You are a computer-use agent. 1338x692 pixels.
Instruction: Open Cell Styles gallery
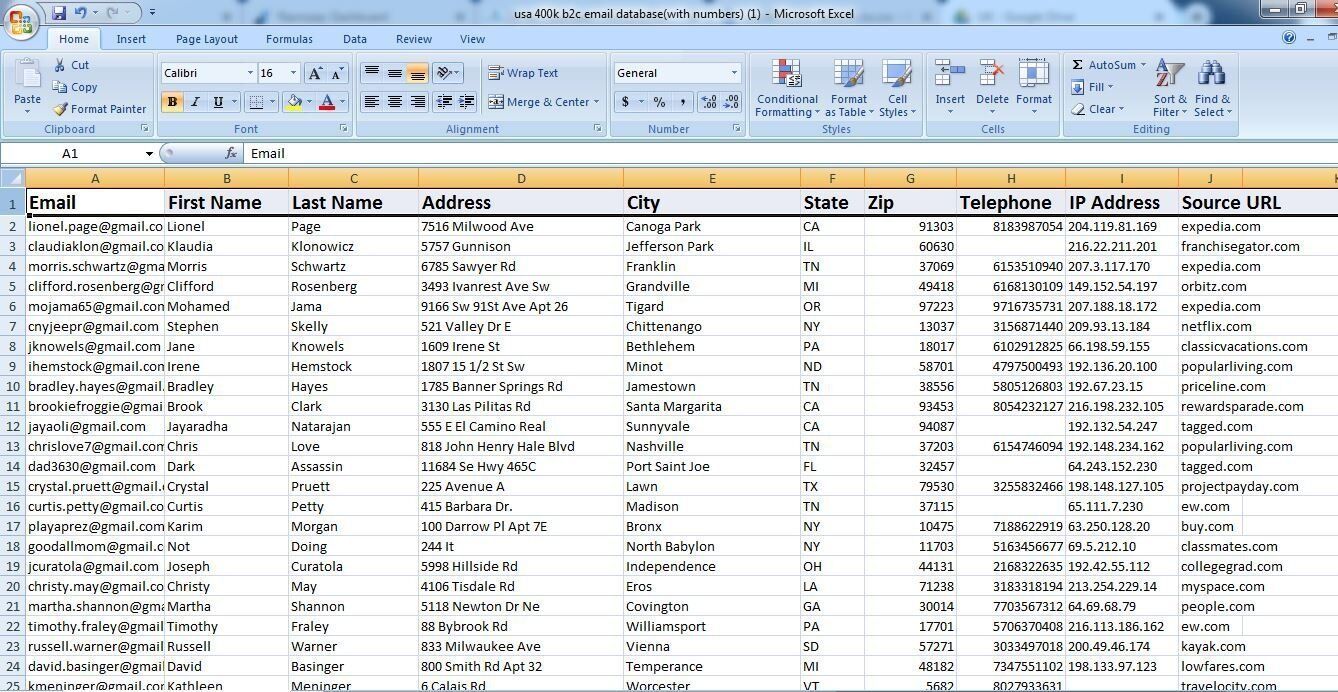897,88
